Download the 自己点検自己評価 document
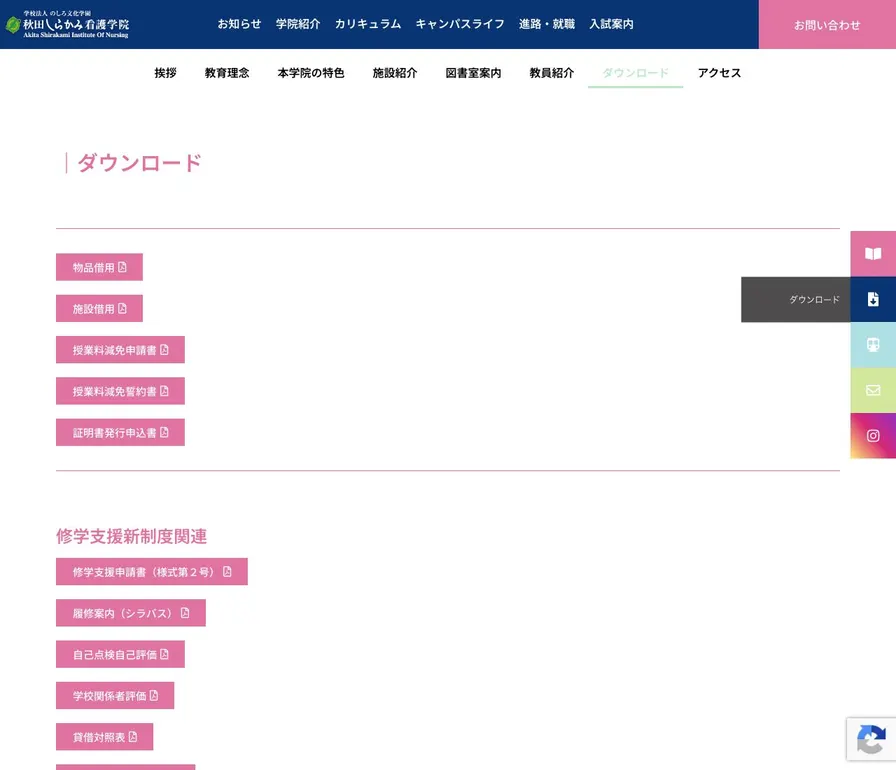The height and width of the screenshot is (770, 896). pos(120,654)
